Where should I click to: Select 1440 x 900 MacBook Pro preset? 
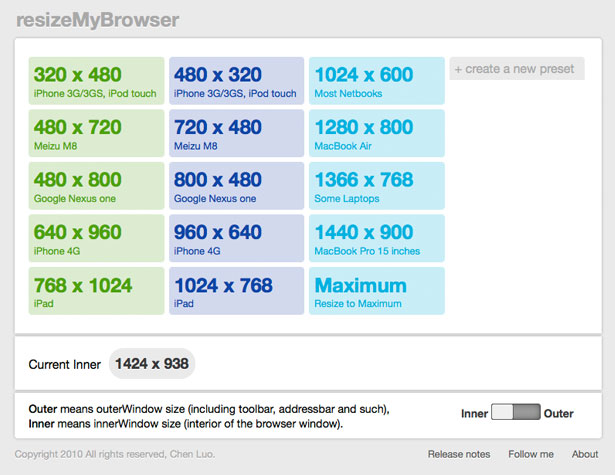[x=377, y=238]
